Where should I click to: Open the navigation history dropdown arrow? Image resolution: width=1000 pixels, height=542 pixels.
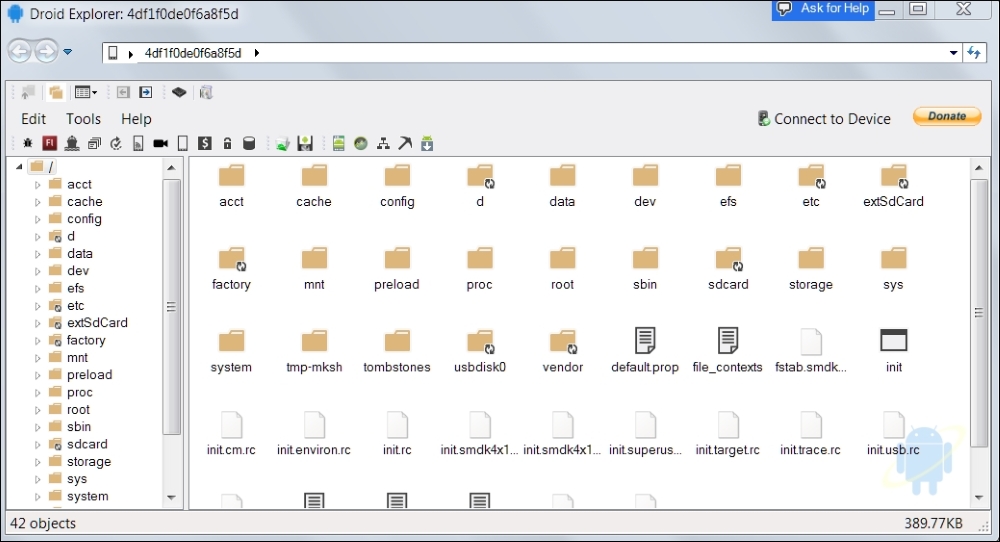[x=68, y=52]
